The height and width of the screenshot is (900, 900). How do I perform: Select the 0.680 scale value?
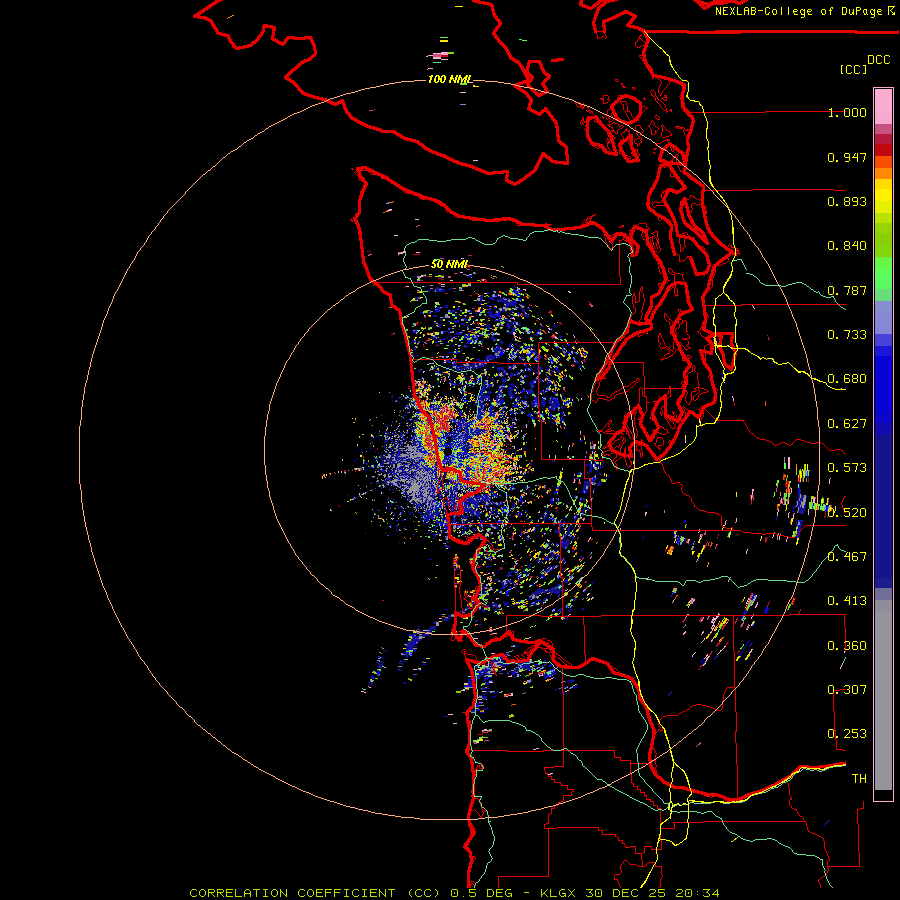pyautogui.click(x=847, y=379)
